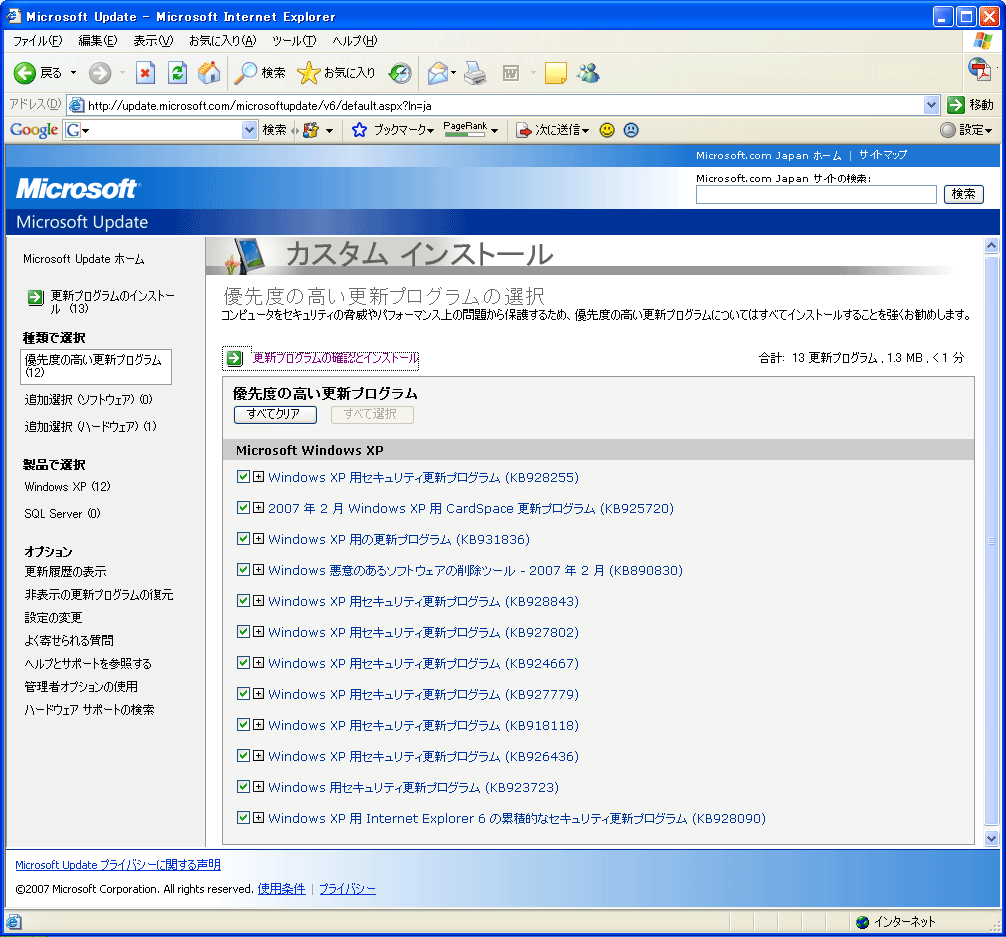The height and width of the screenshot is (937, 1006).
Task: Click the Google toolbar logo
Action: (34, 130)
